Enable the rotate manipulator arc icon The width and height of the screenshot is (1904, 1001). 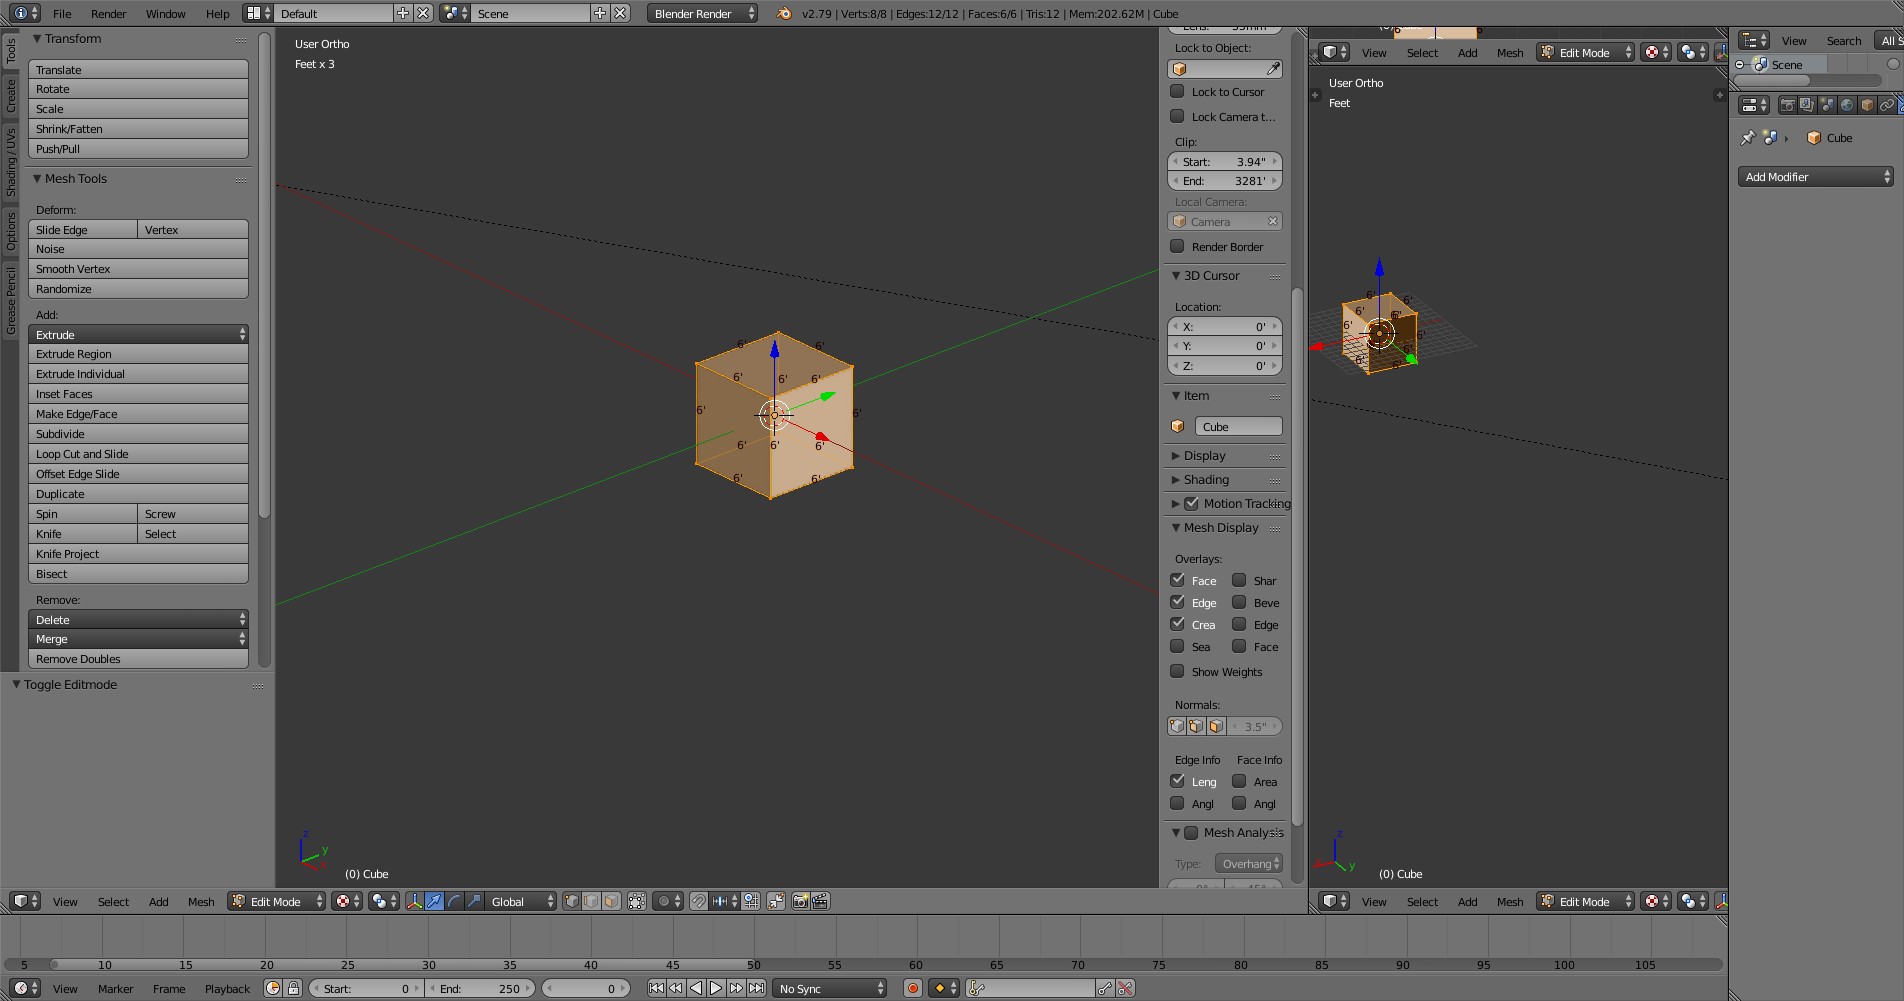(454, 901)
